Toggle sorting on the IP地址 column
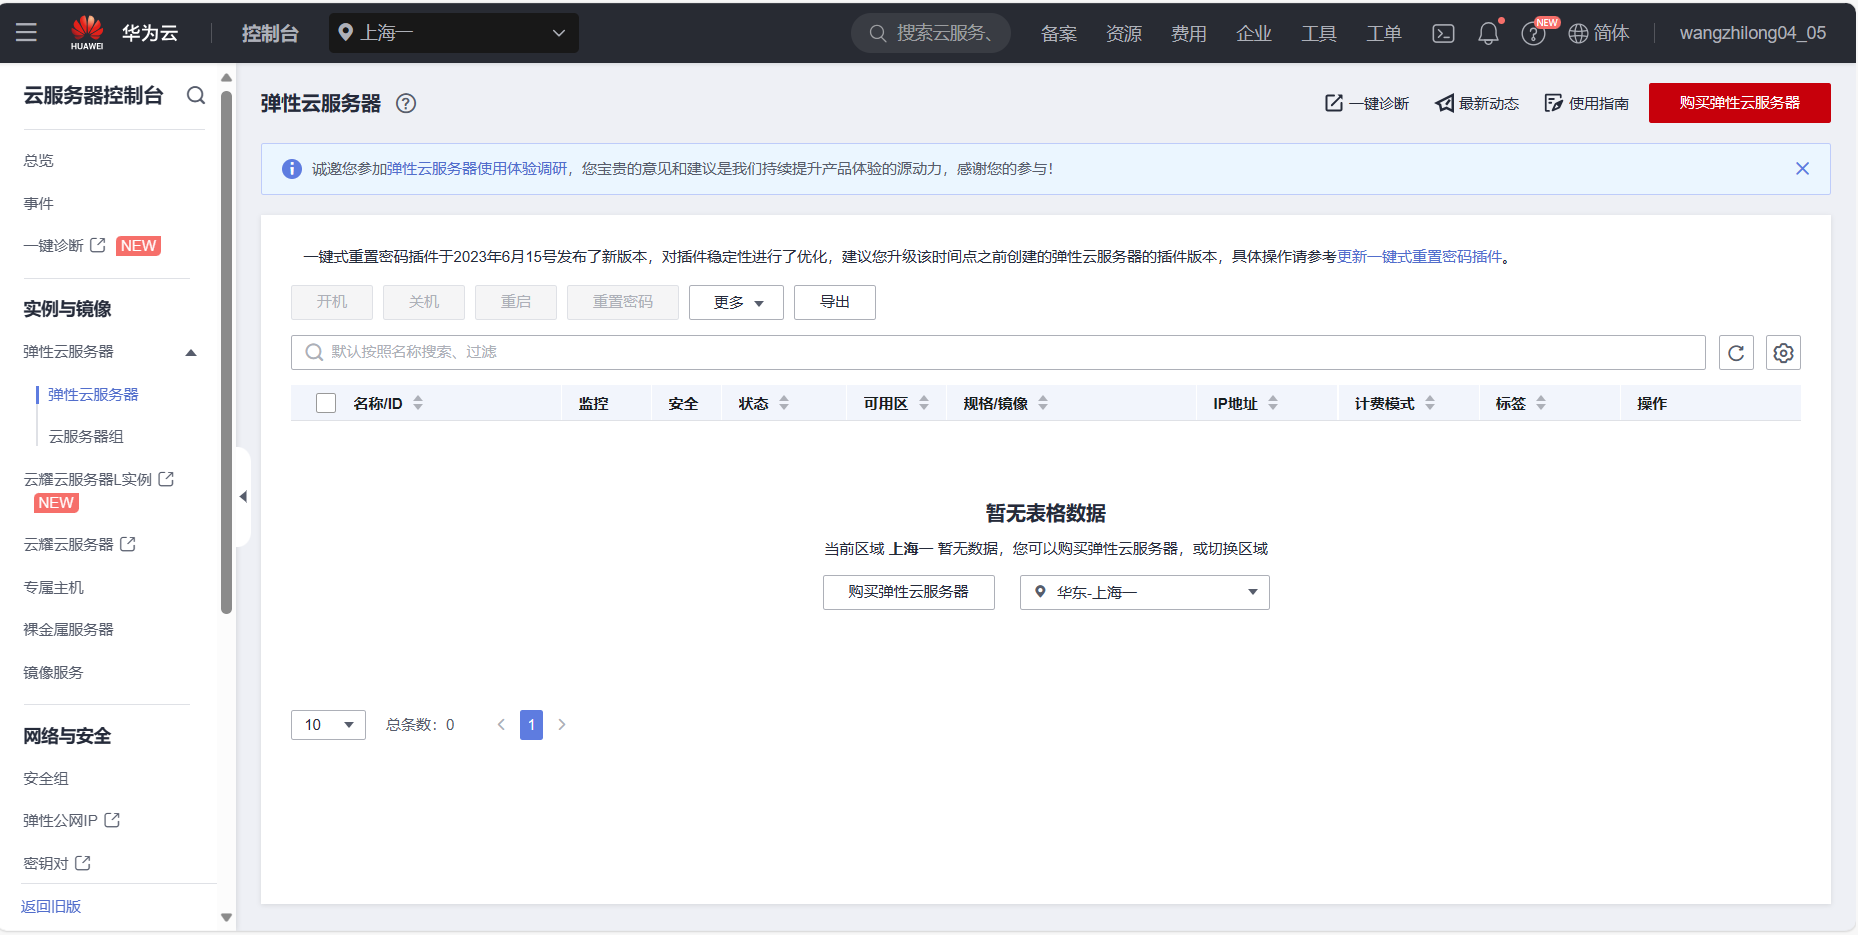This screenshot has height=935, width=1858. click(1273, 402)
